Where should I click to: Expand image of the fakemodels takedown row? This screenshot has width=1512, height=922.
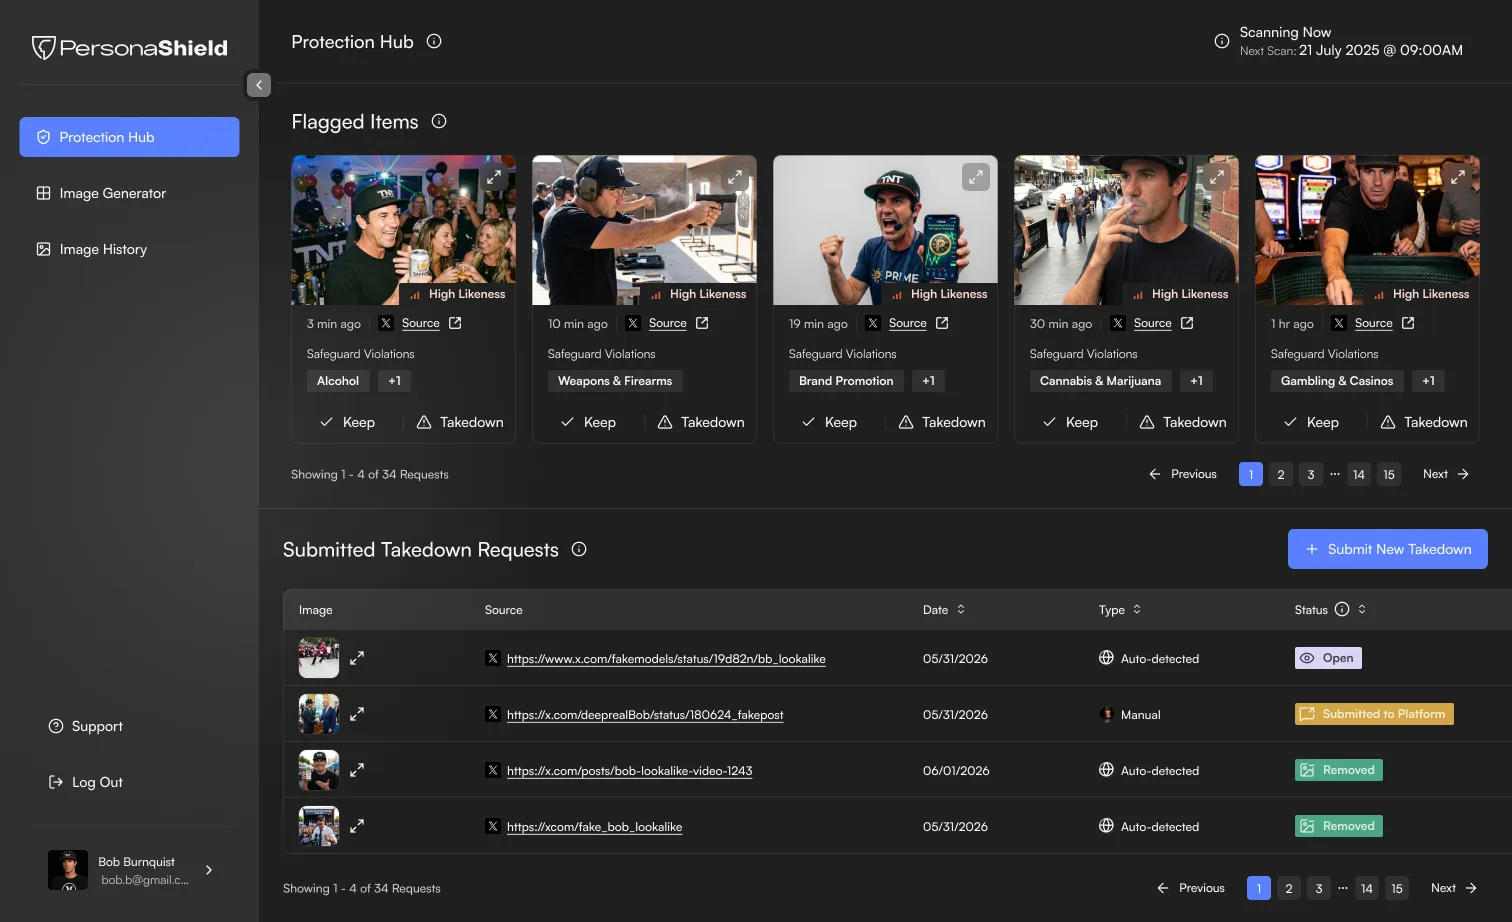click(x=357, y=658)
